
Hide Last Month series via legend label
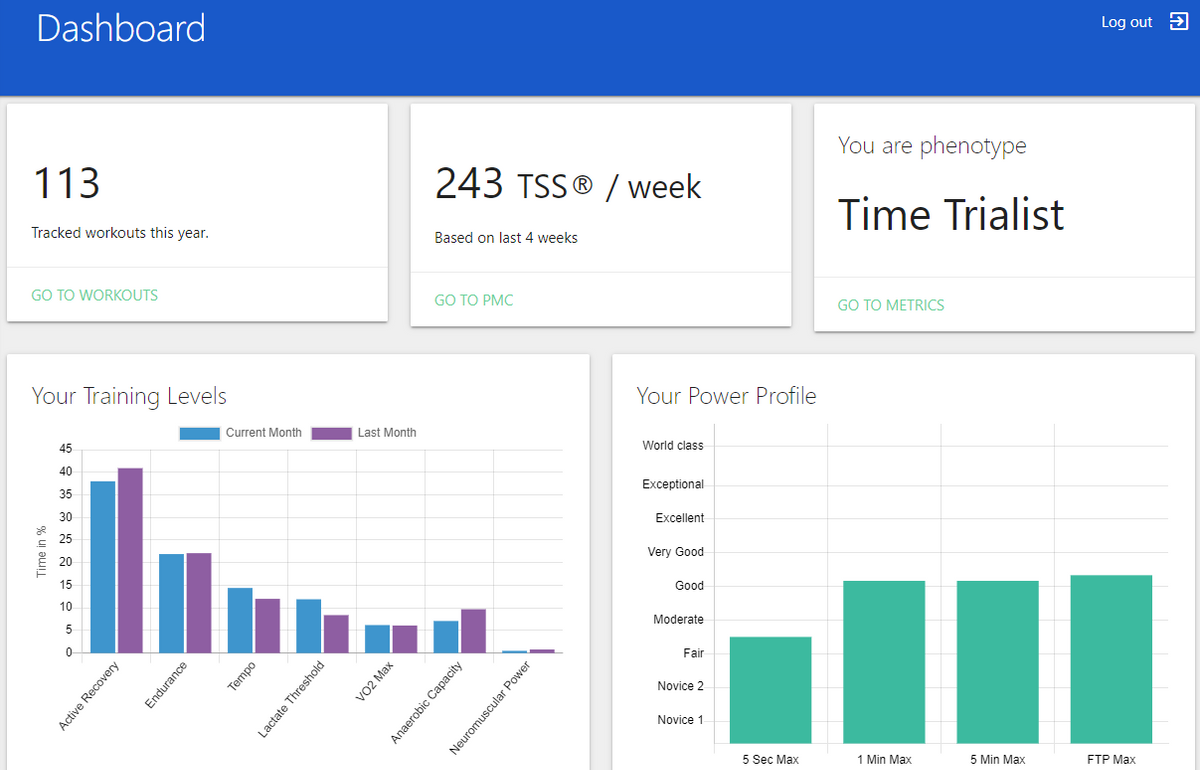(x=386, y=433)
